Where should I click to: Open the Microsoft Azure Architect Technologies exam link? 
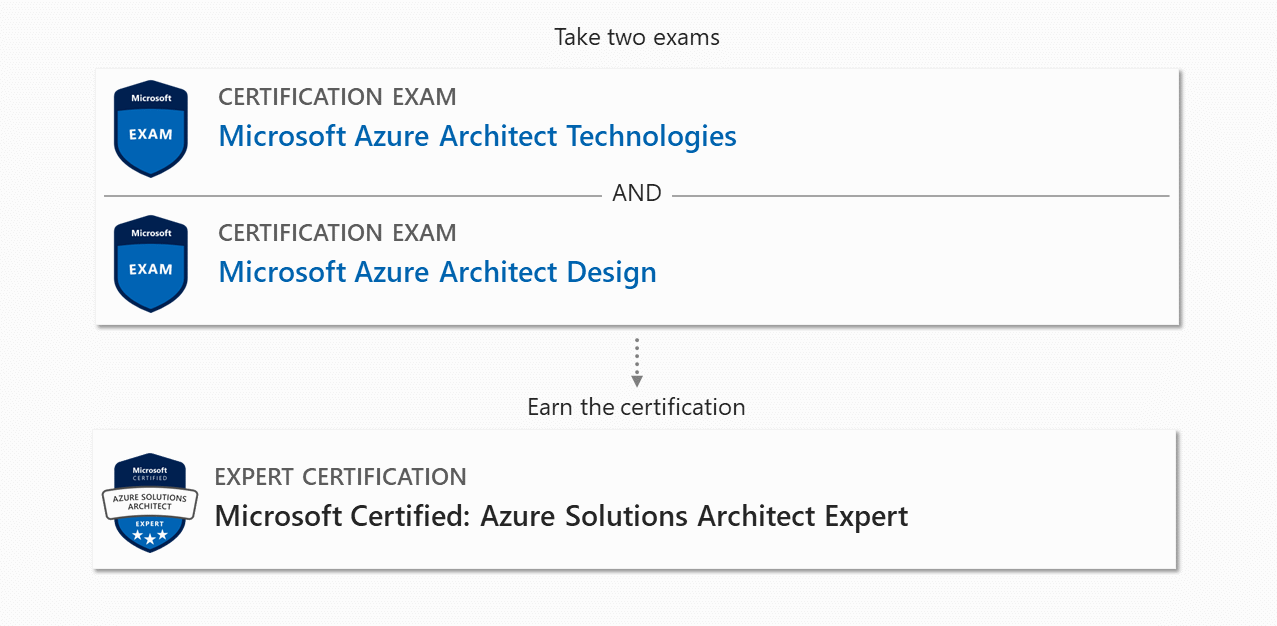click(477, 136)
